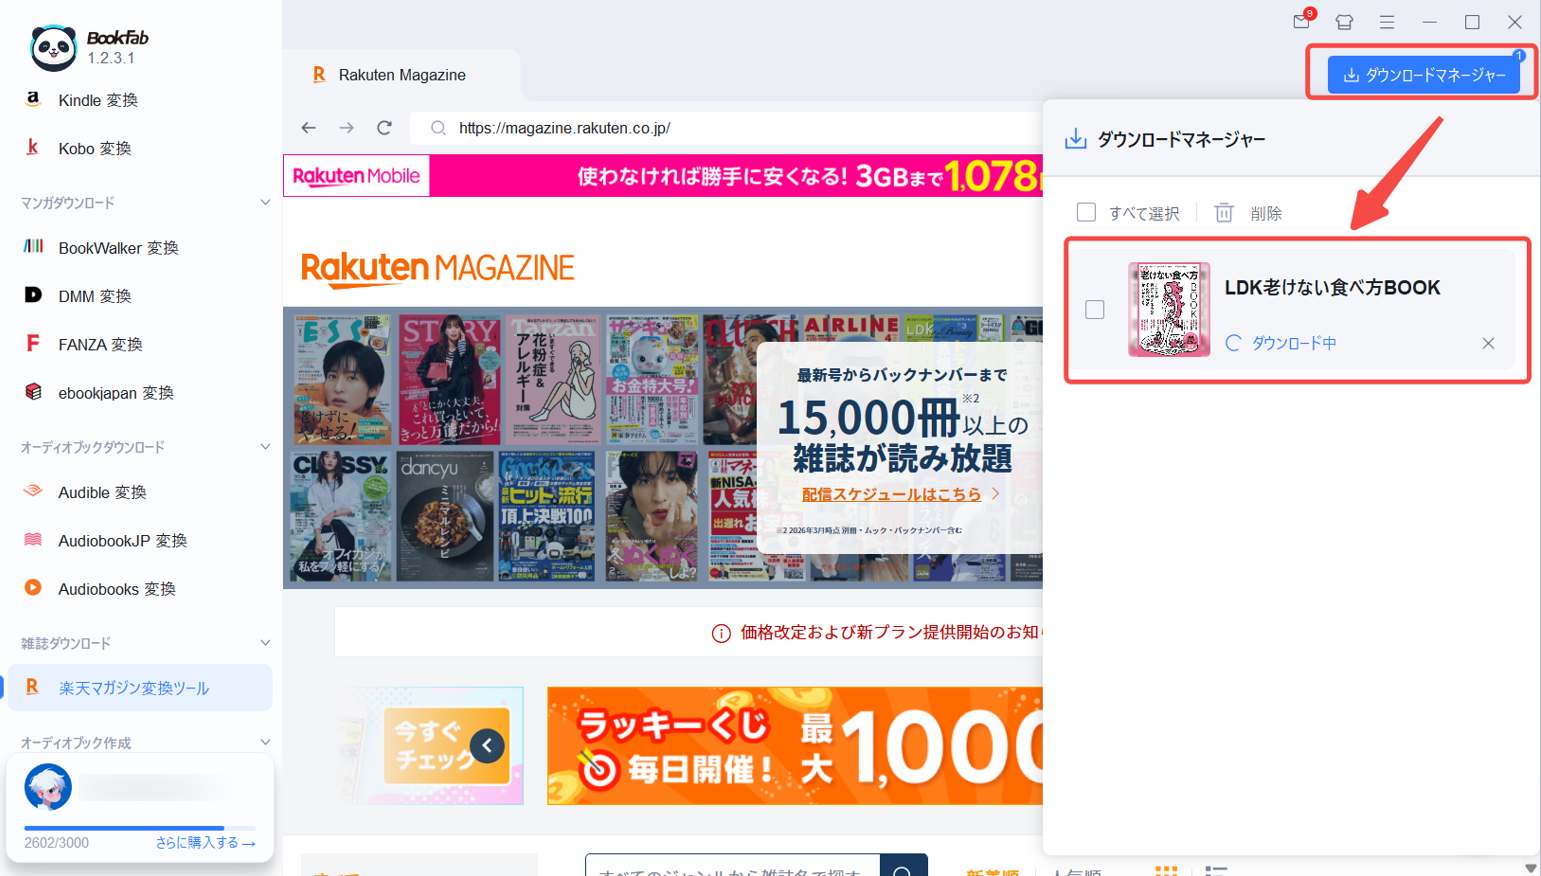Collapse 雑誌ダウンロード section
The height and width of the screenshot is (876, 1541).
(x=265, y=643)
